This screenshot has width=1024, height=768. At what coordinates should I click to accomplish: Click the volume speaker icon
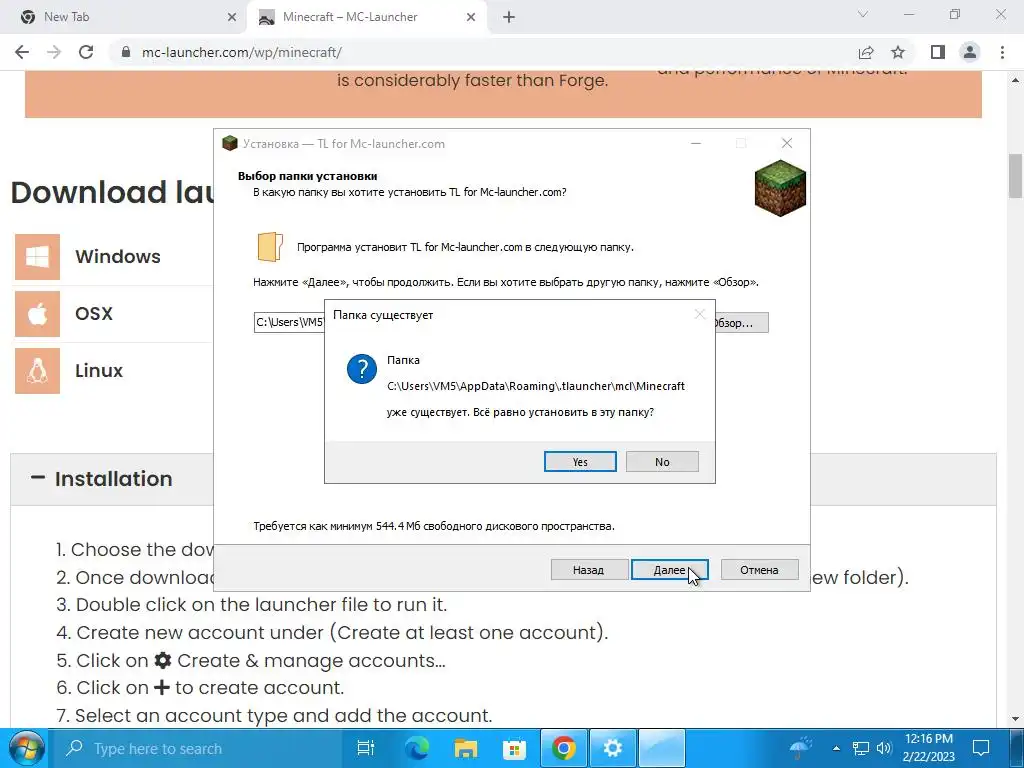884,748
